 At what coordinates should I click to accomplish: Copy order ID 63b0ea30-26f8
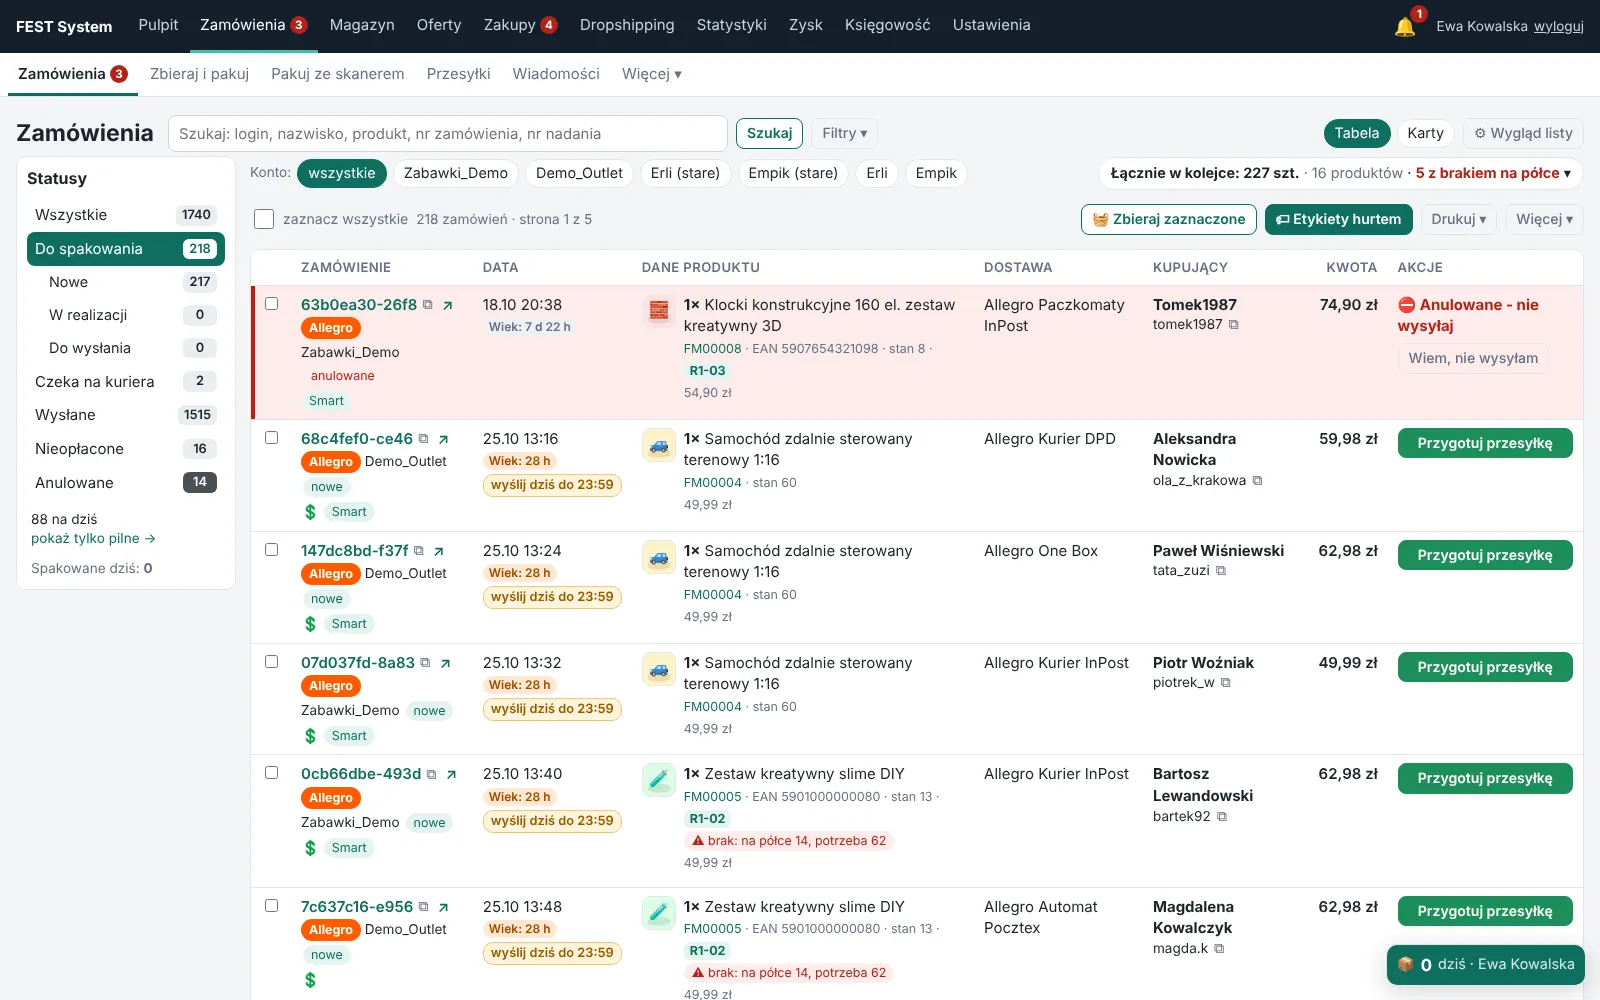428,305
